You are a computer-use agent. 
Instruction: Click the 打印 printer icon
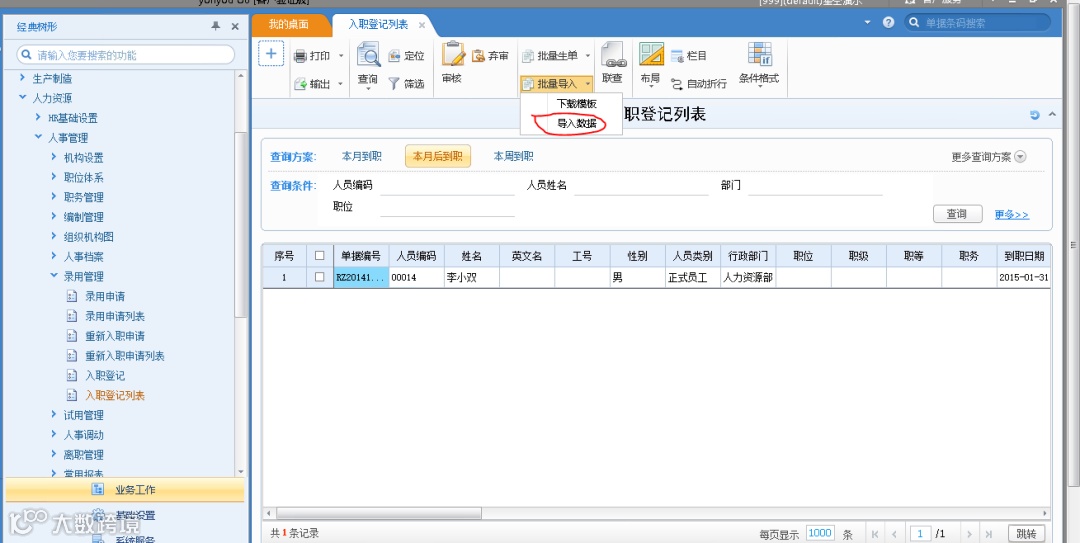click(x=300, y=57)
